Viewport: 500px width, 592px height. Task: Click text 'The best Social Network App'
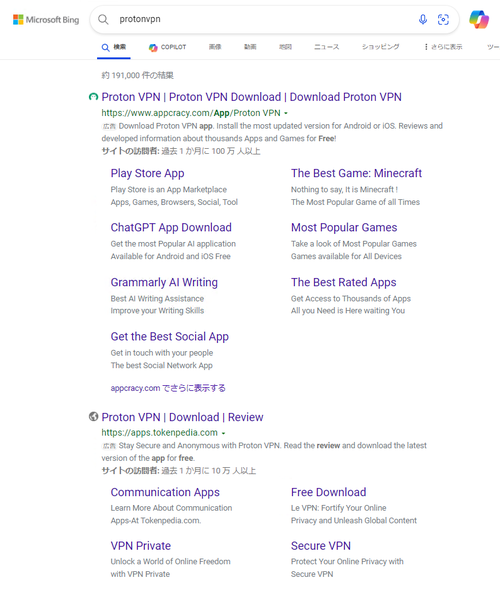[x=161, y=365]
